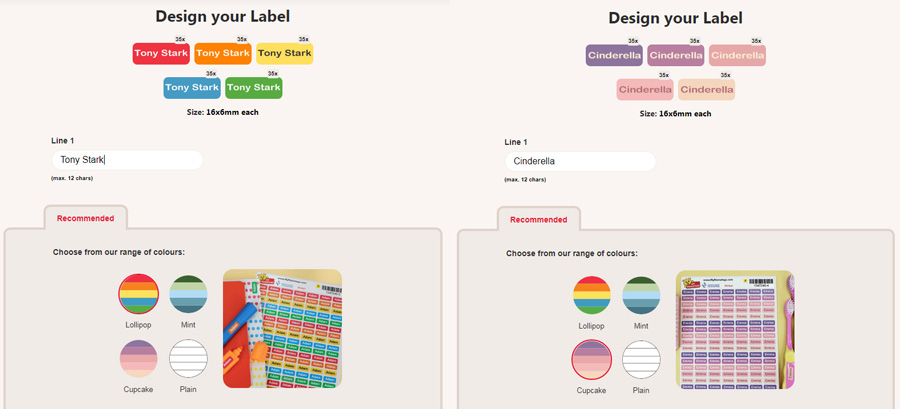Select Plain white swatch in Tony Stark panel

click(x=189, y=360)
